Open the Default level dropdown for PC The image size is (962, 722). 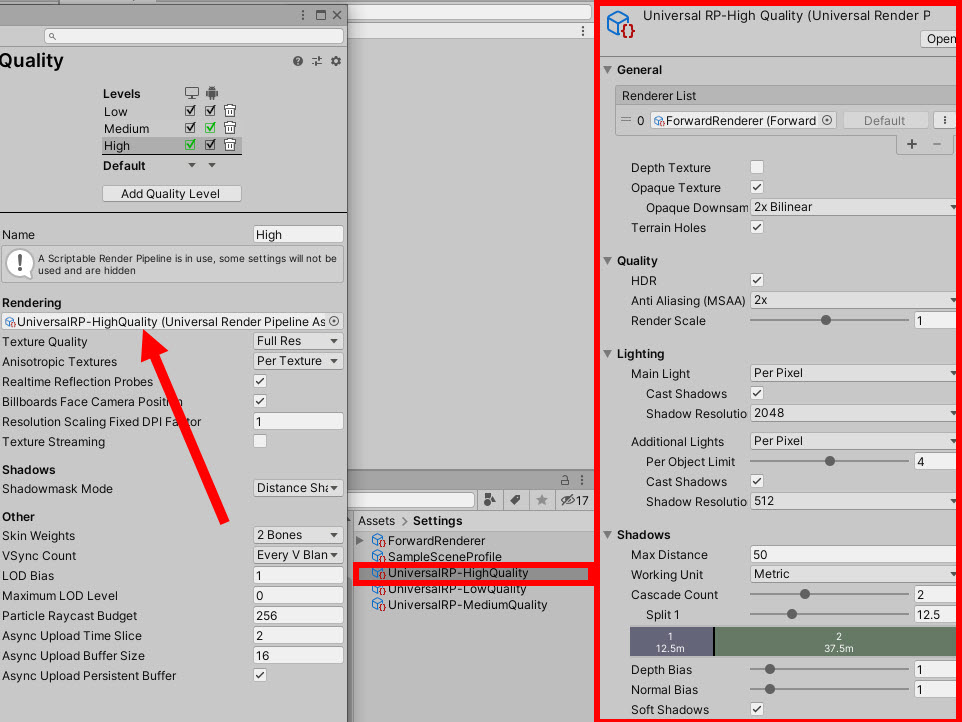point(192,165)
